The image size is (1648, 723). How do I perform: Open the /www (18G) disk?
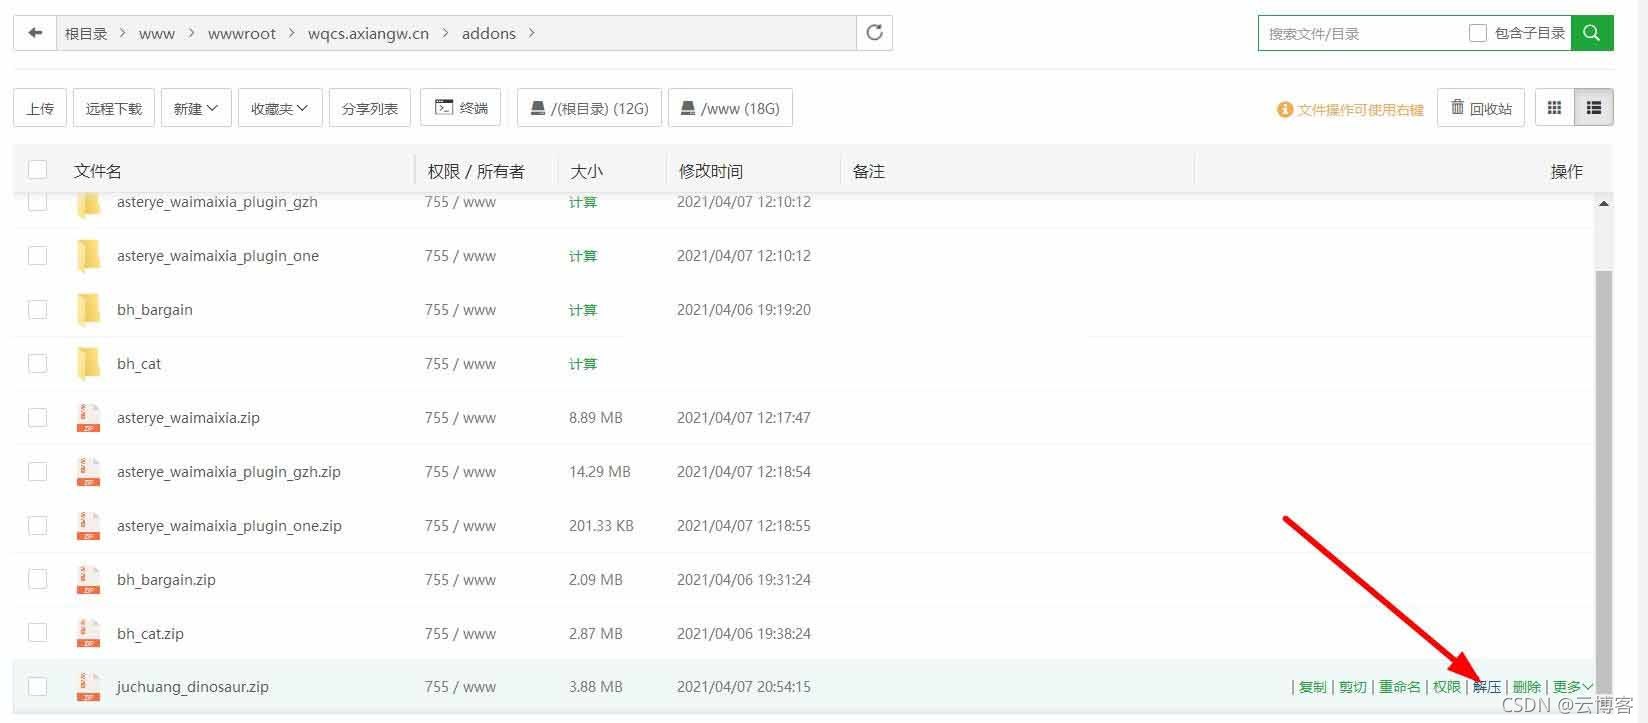[730, 108]
